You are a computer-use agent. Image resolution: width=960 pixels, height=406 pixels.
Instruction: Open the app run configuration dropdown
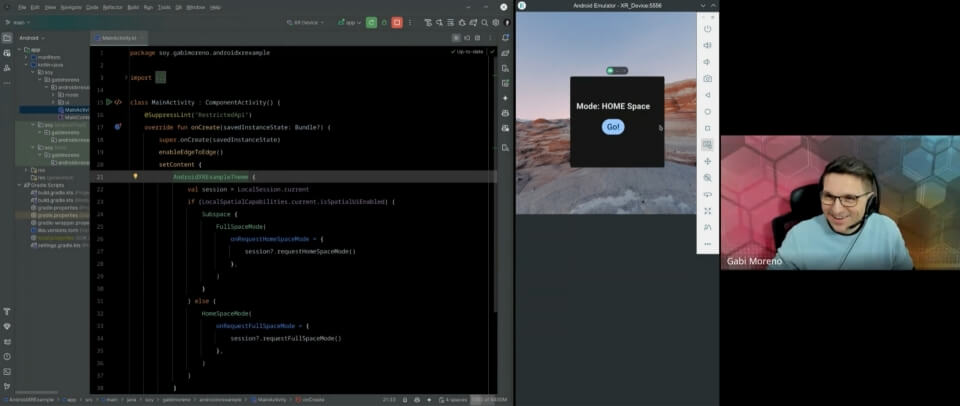pos(348,23)
